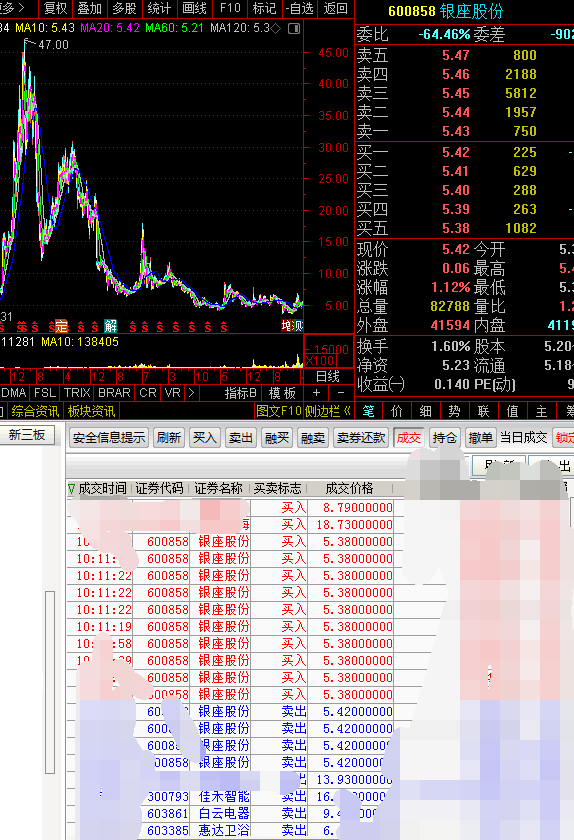
Task: Open the 综合资讯 news tab
Action: [x=35, y=411]
